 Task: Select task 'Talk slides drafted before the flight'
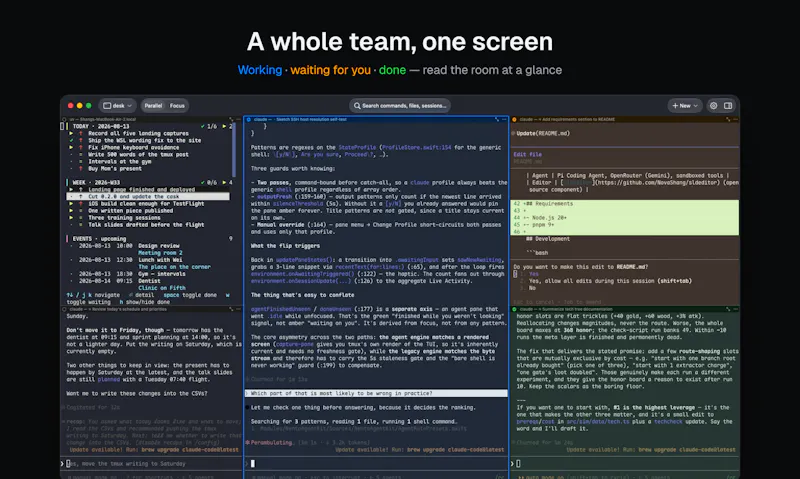click(146, 224)
